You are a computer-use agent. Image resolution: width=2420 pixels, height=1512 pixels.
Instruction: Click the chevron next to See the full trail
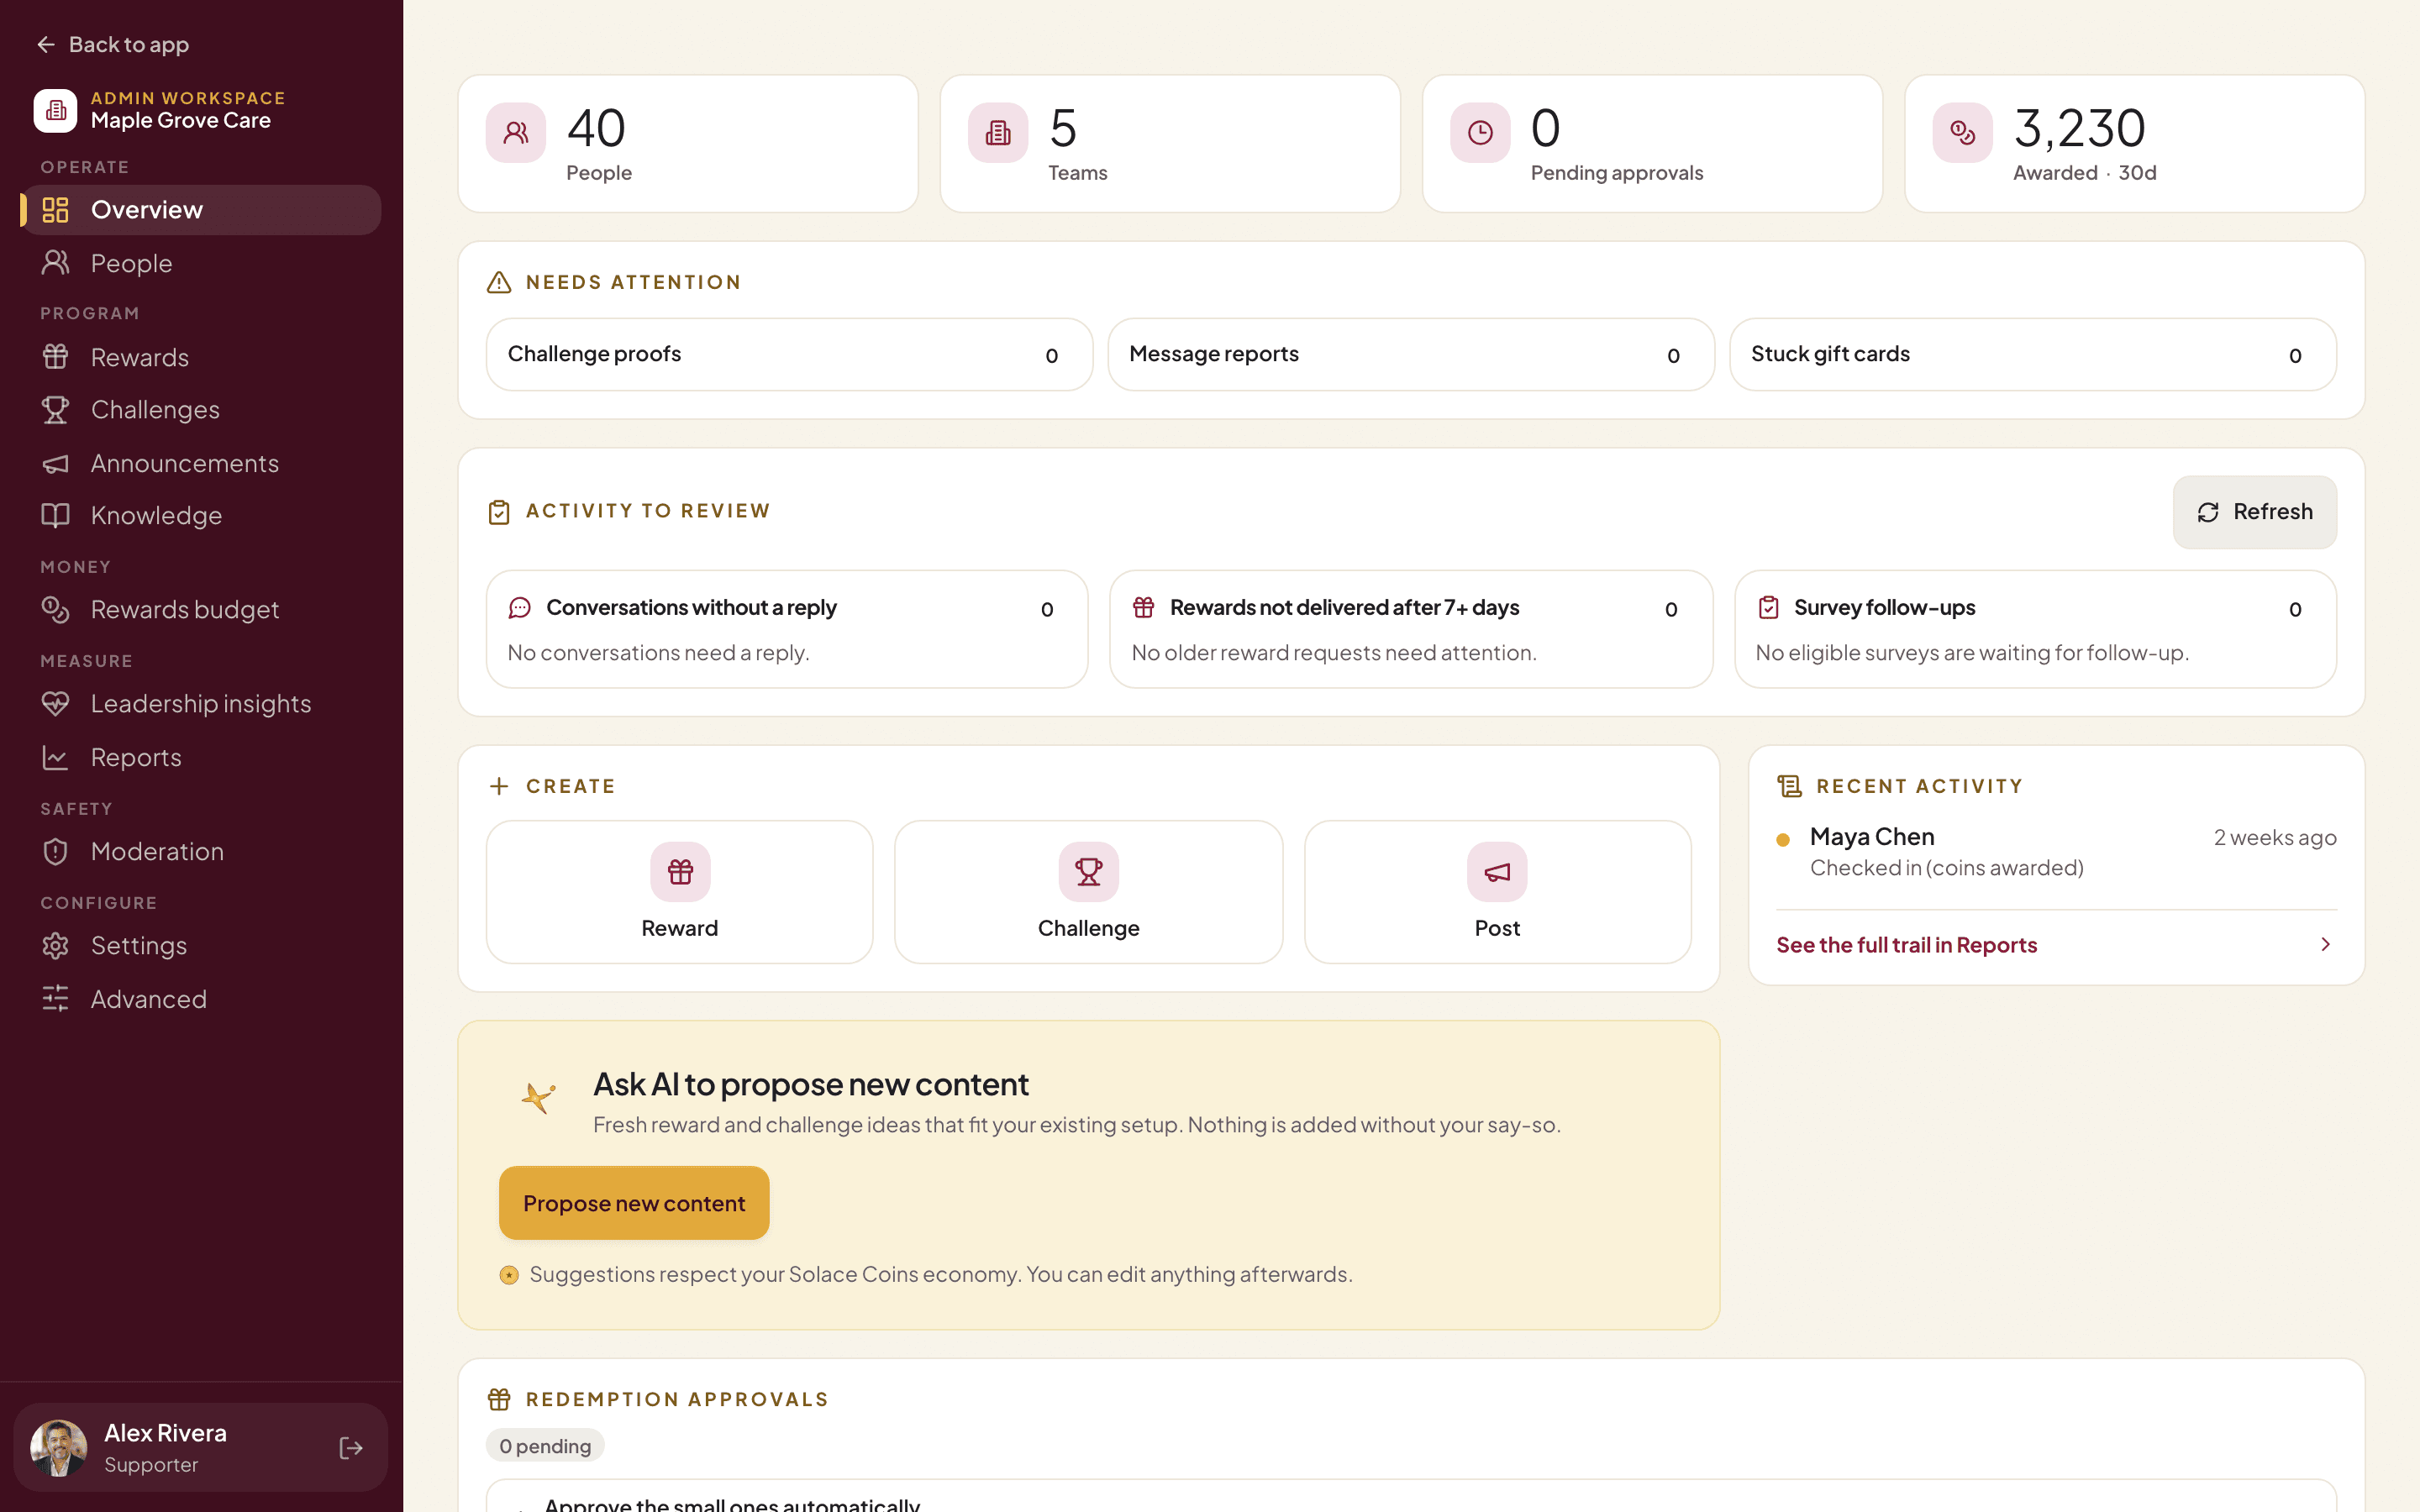coord(2325,944)
